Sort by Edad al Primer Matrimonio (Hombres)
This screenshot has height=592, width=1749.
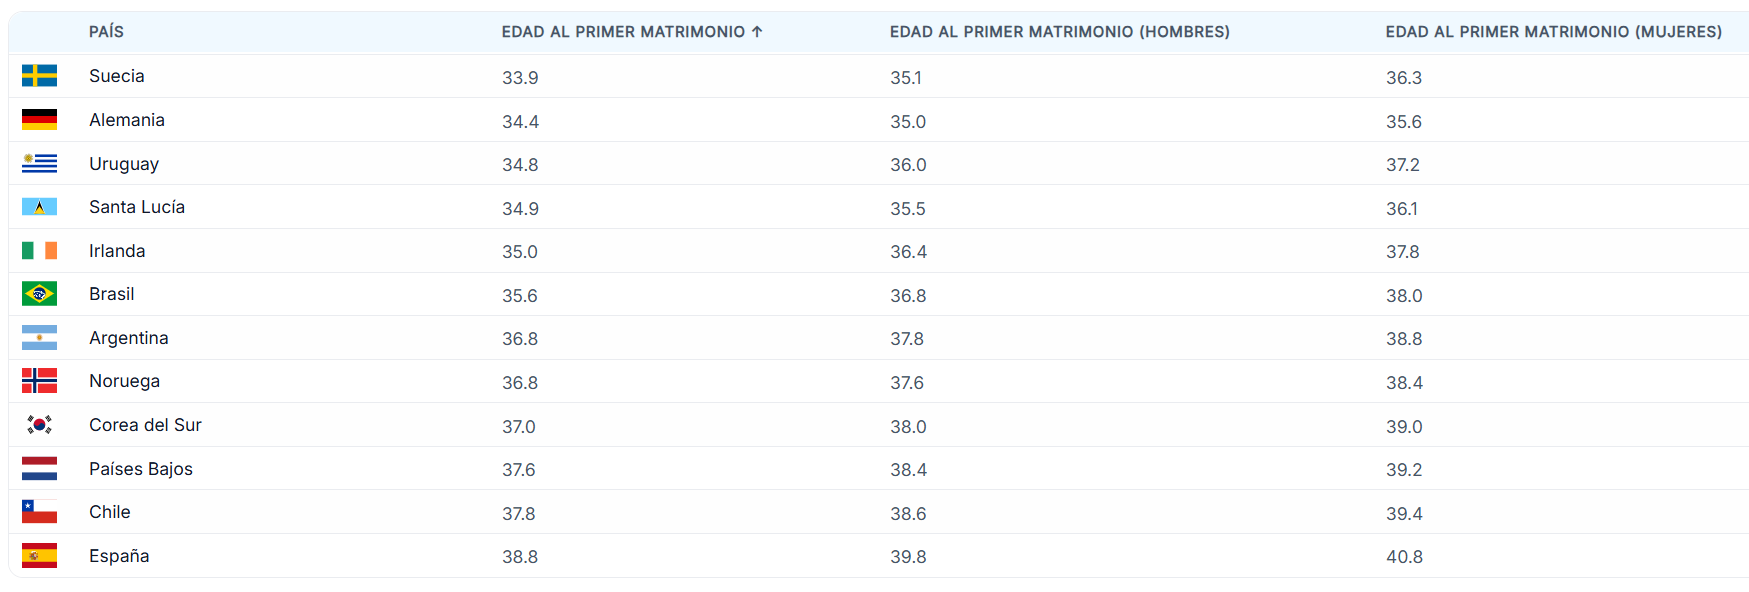pyautogui.click(x=1059, y=32)
